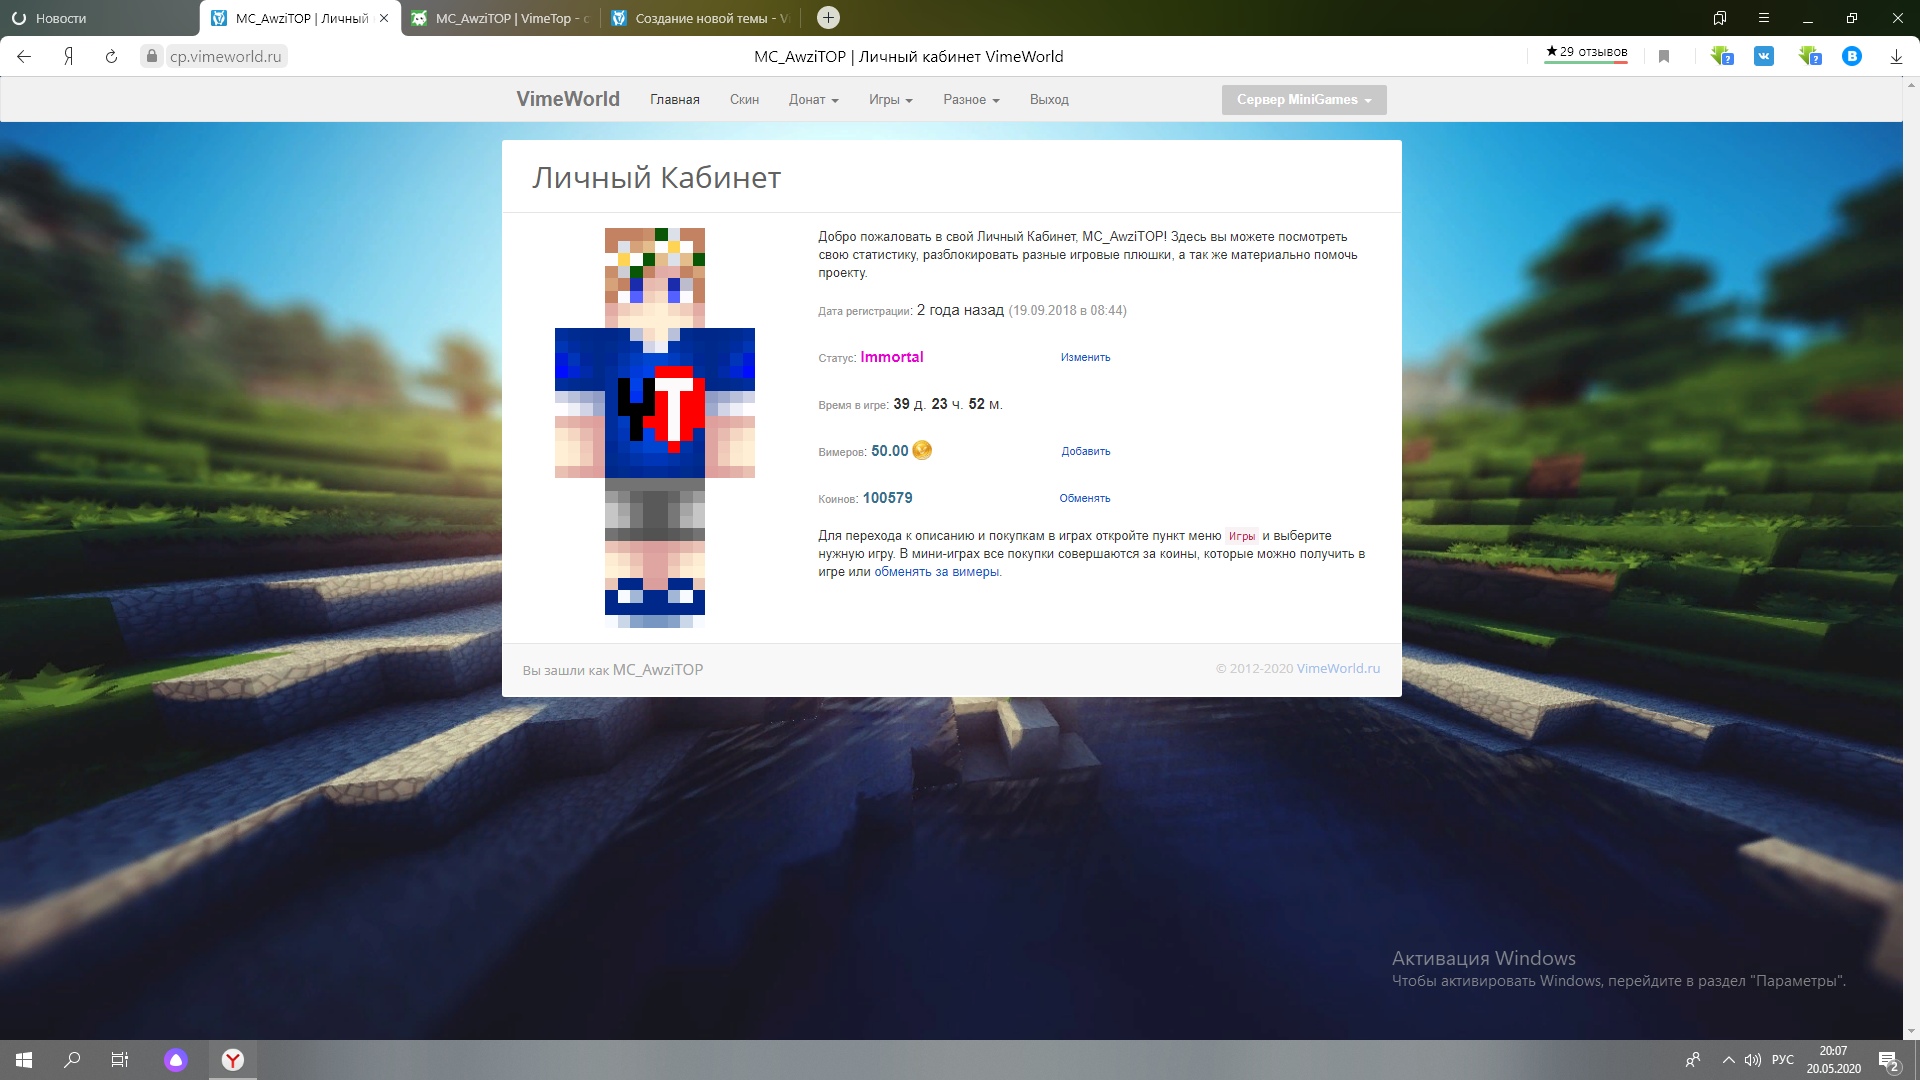
Task: Add a new browser tab with the plus
Action: pyautogui.click(x=828, y=17)
